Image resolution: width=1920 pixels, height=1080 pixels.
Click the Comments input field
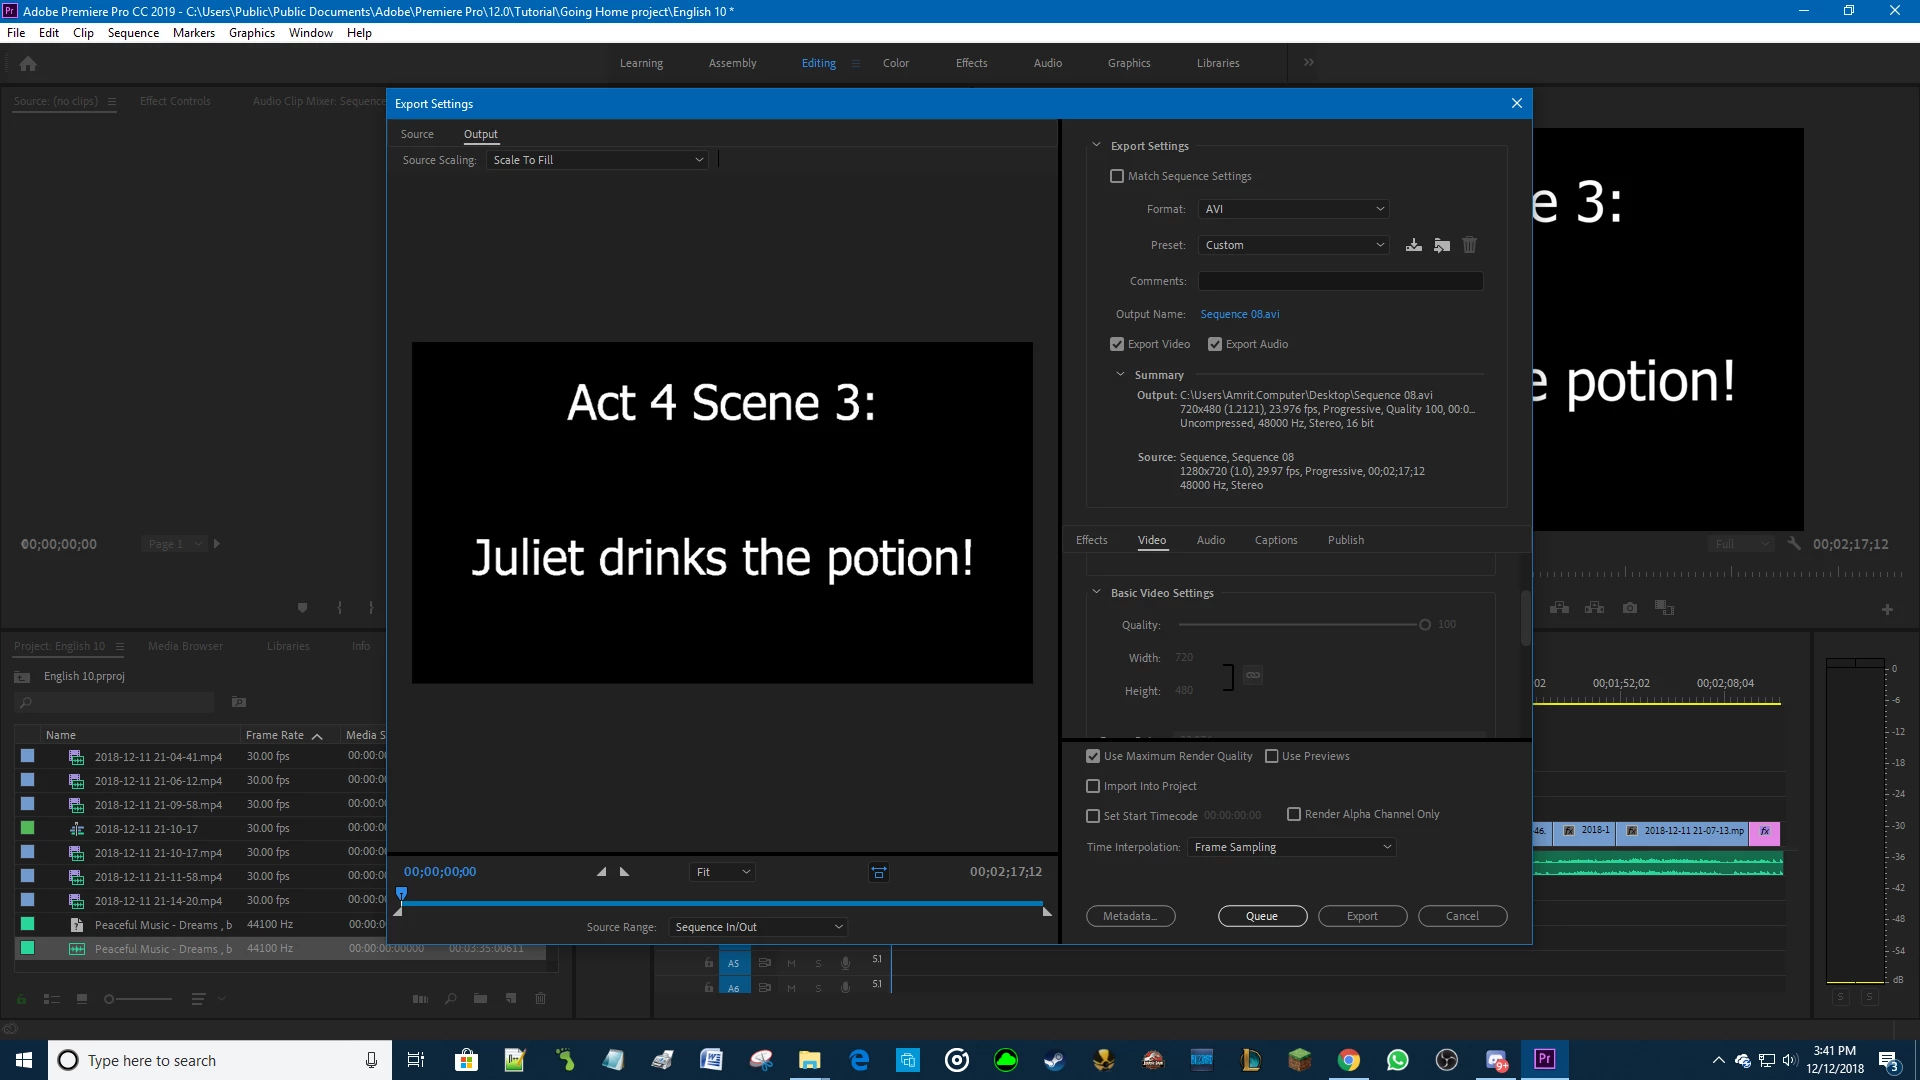(1340, 281)
